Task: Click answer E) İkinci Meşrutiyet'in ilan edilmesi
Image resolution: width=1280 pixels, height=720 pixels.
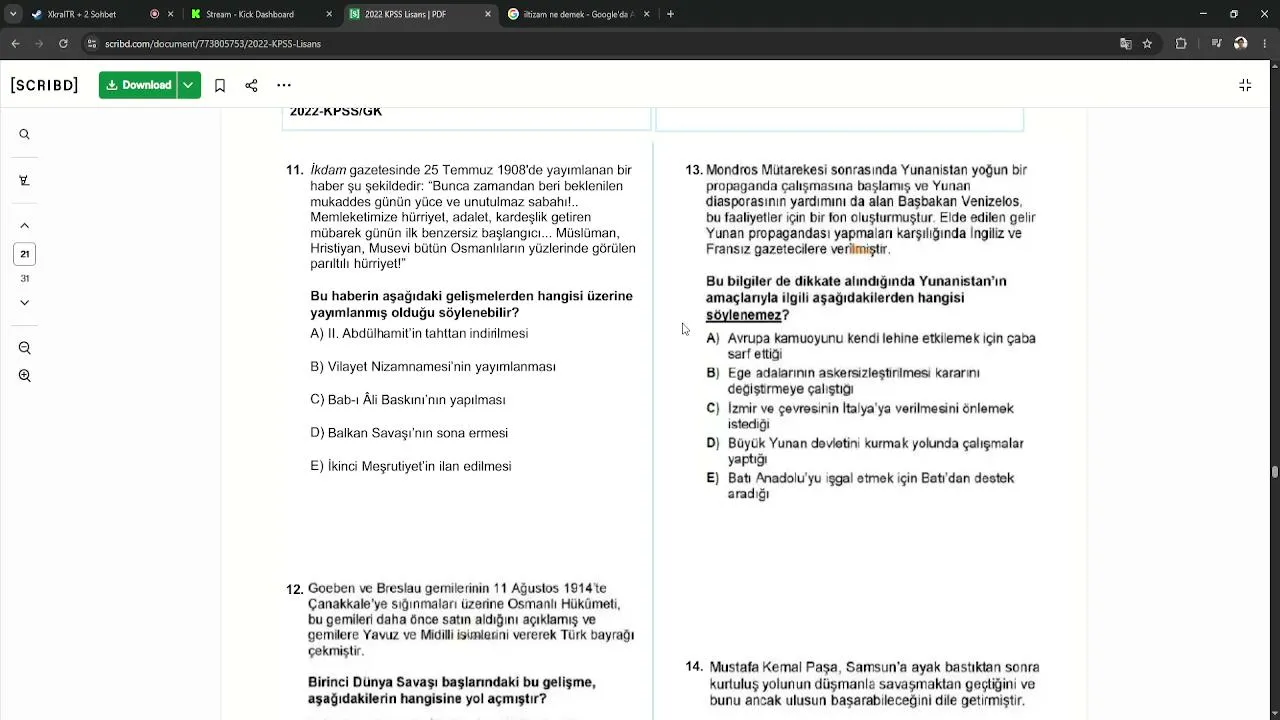Action: (411, 466)
